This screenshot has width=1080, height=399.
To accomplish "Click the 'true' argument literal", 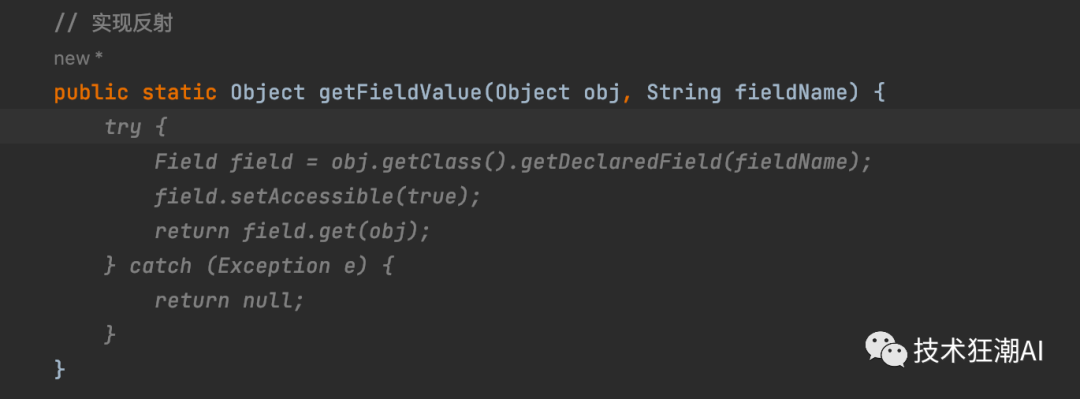I will click(x=432, y=197).
